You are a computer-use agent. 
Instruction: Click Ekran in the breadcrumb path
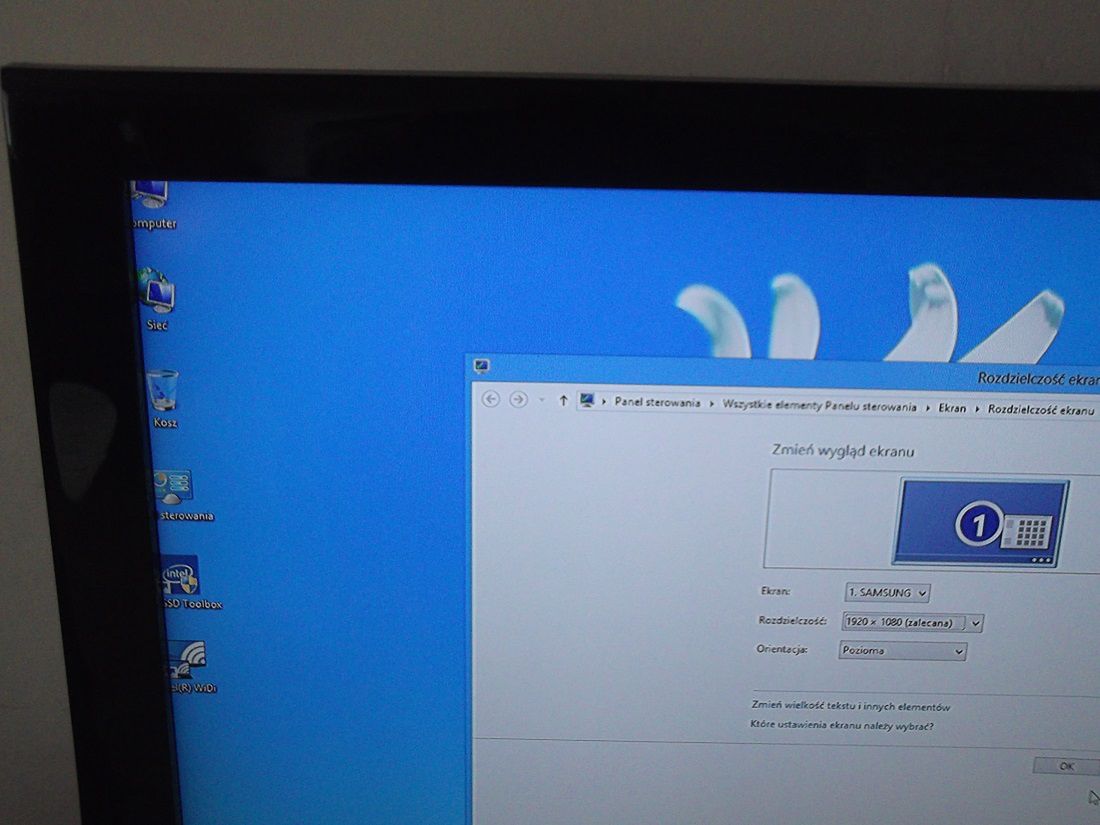click(x=952, y=408)
